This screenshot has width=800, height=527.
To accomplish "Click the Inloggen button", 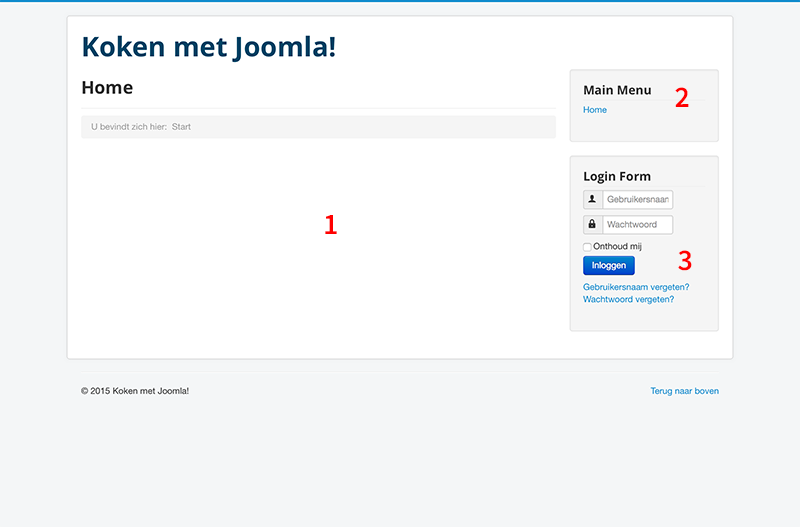I will [609, 265].
